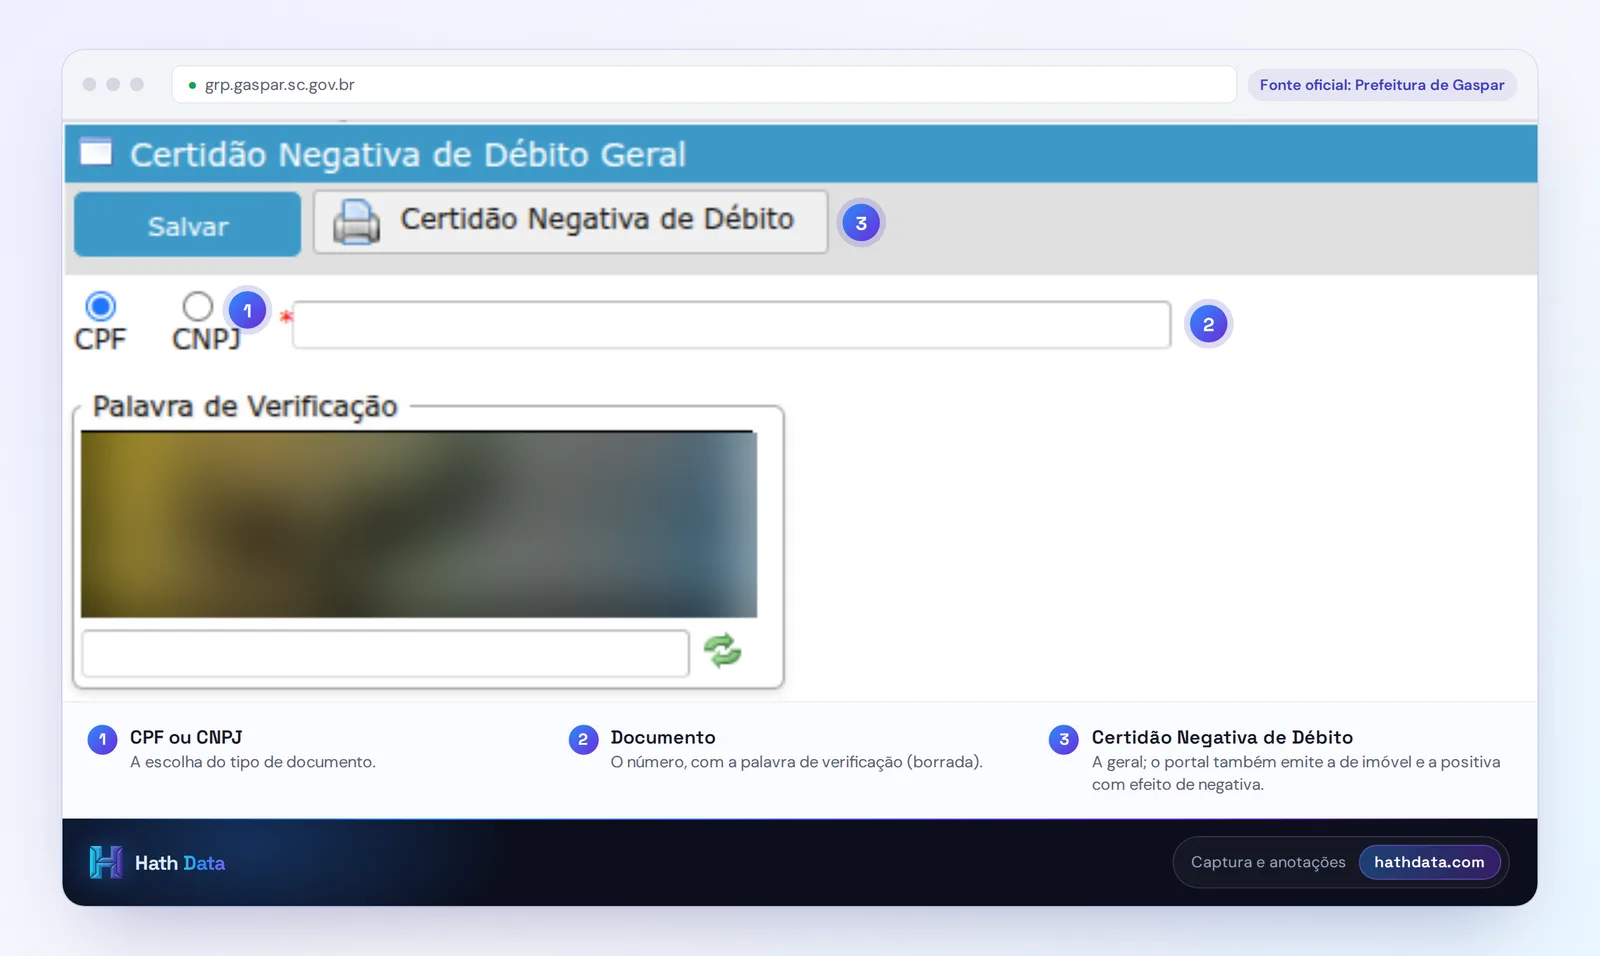
Task: Select the CNPJ radio button
Action: (198, 306)
